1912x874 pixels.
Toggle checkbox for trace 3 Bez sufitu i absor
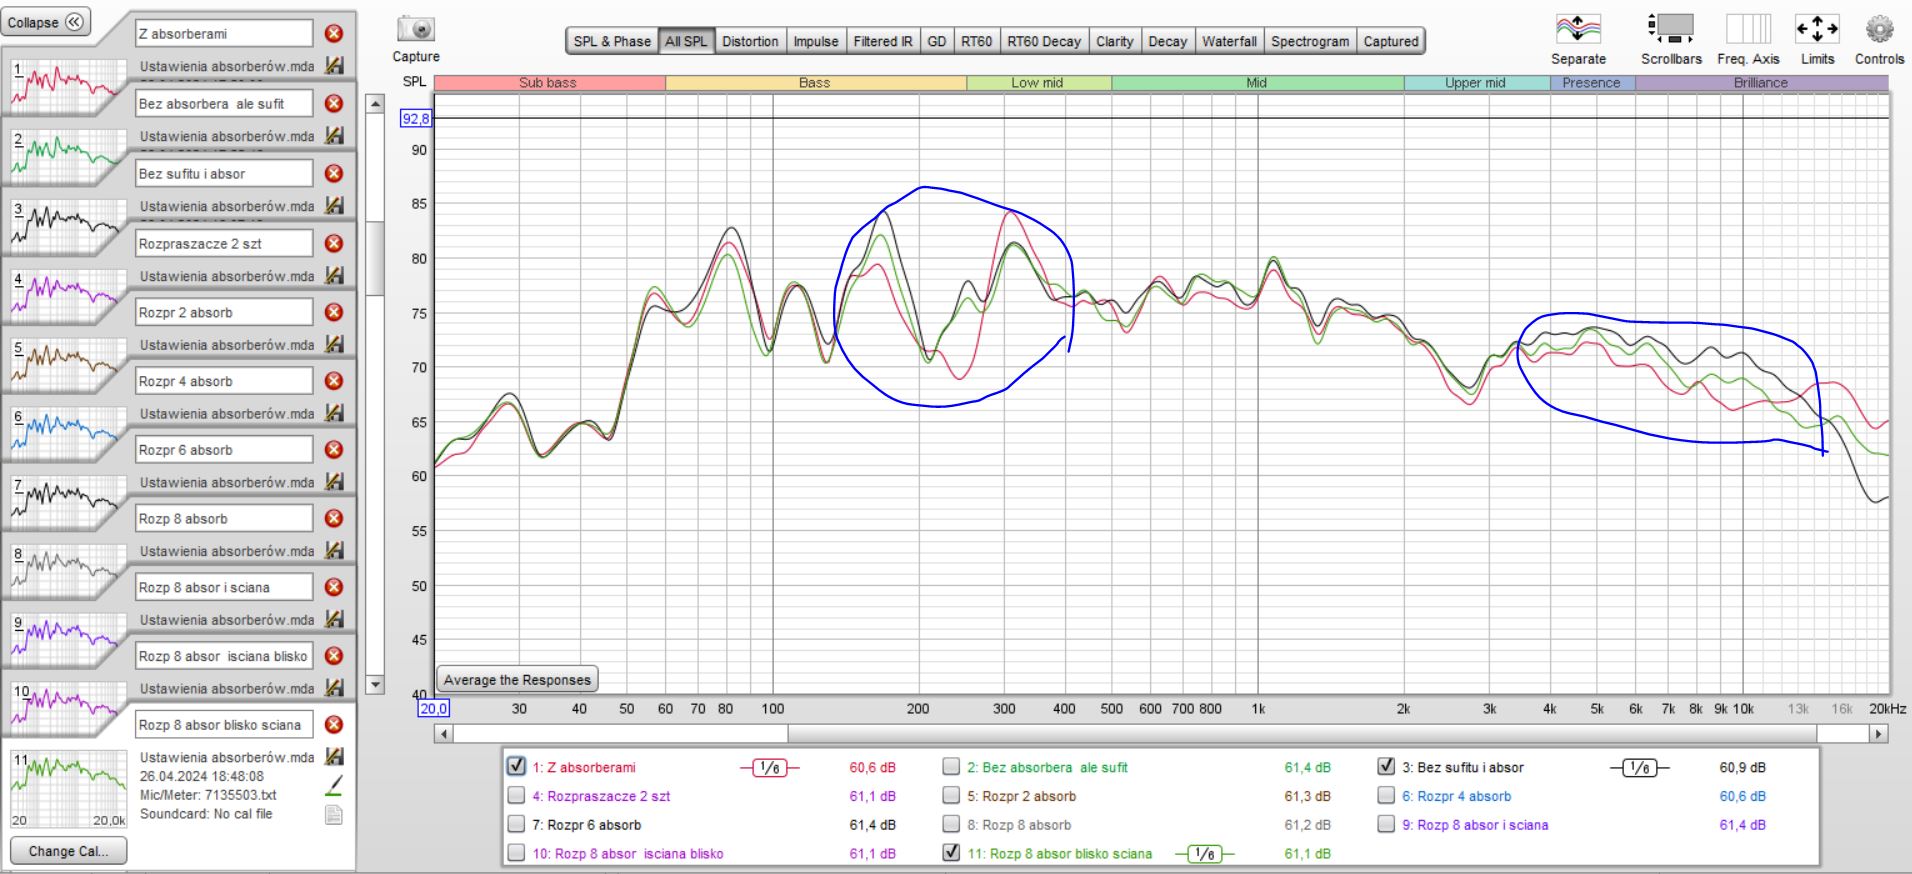click(1386, 766)
